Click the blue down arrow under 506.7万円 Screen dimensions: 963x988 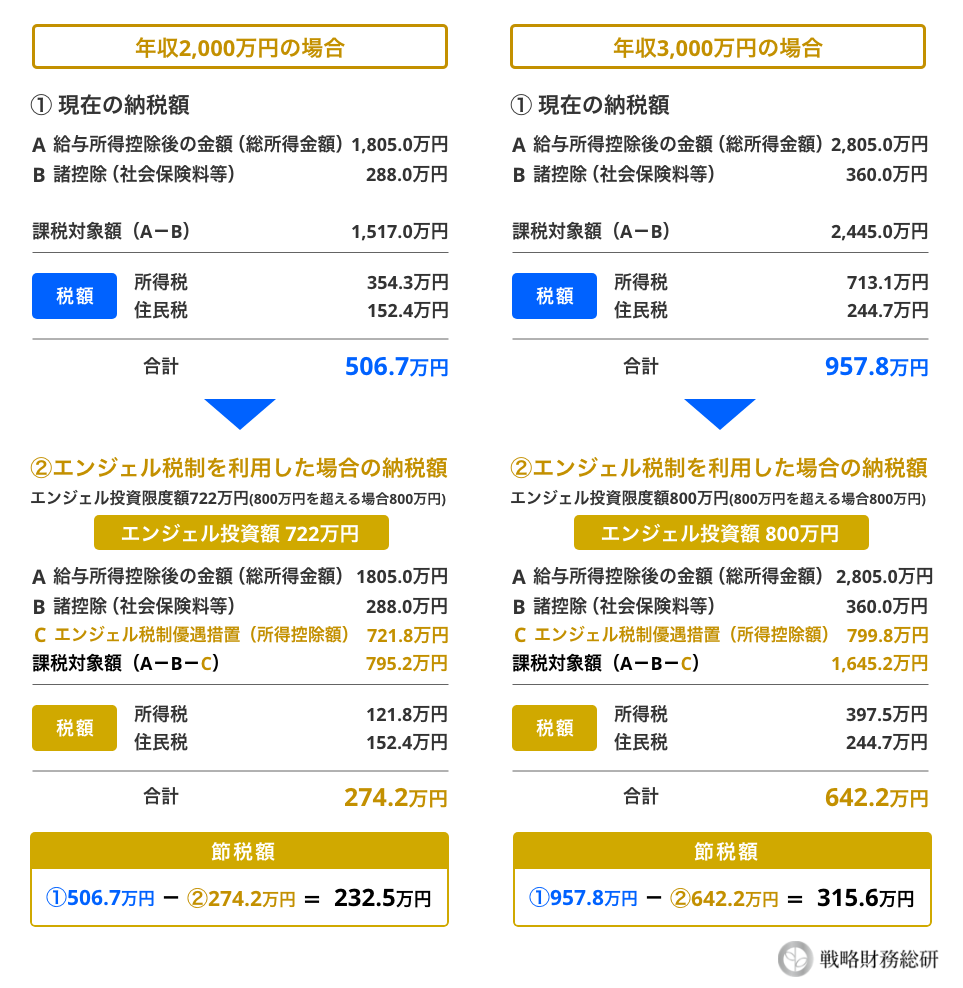click(x=239, y=413)
